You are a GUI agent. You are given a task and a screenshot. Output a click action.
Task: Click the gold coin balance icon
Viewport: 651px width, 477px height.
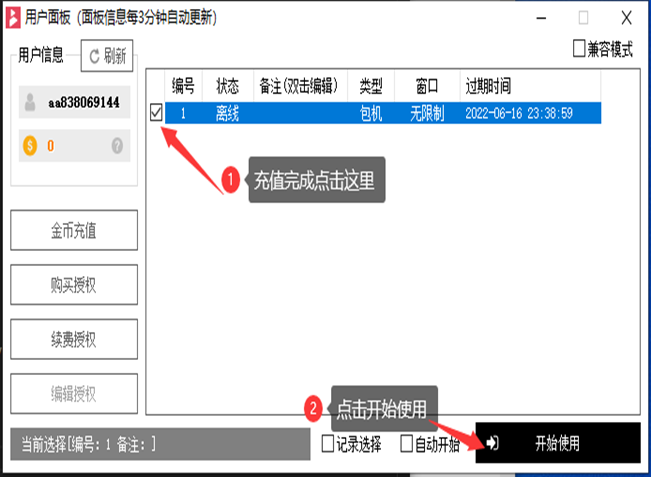click(29, 146)
